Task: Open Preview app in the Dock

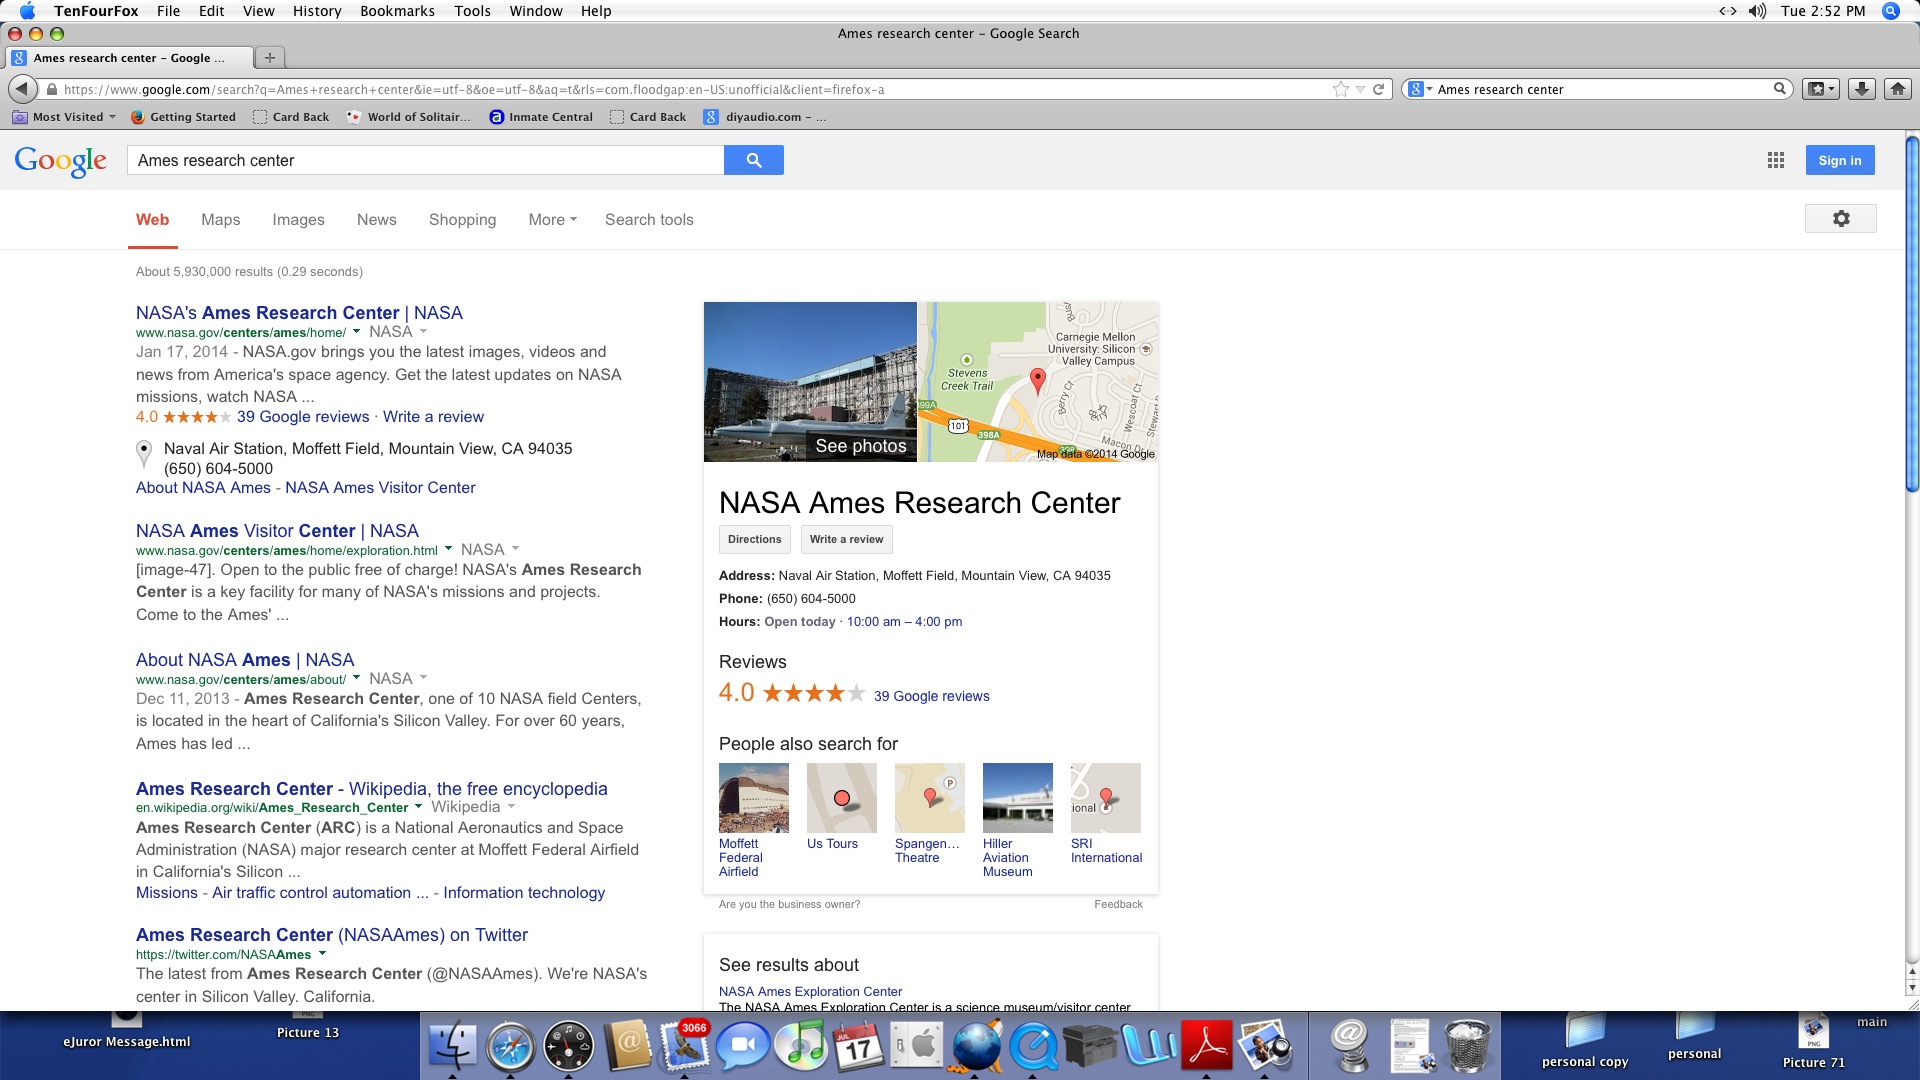Action: [1265, 1046]
